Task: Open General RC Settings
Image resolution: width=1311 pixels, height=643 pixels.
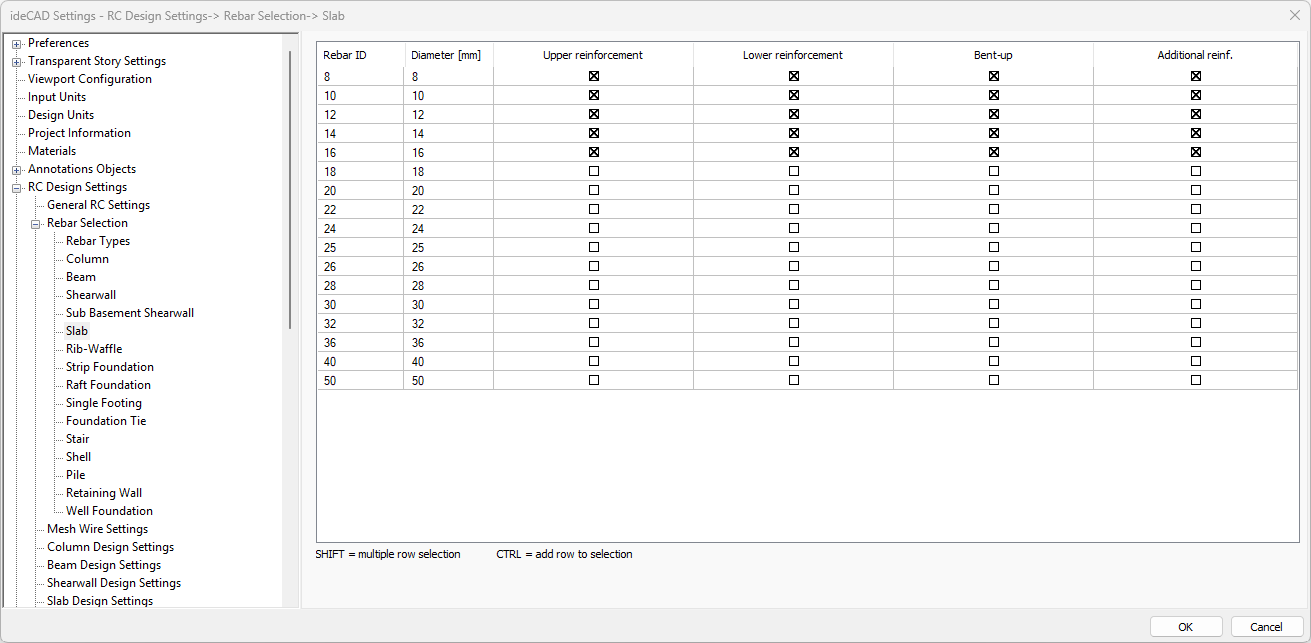Action: click(98, 205)
